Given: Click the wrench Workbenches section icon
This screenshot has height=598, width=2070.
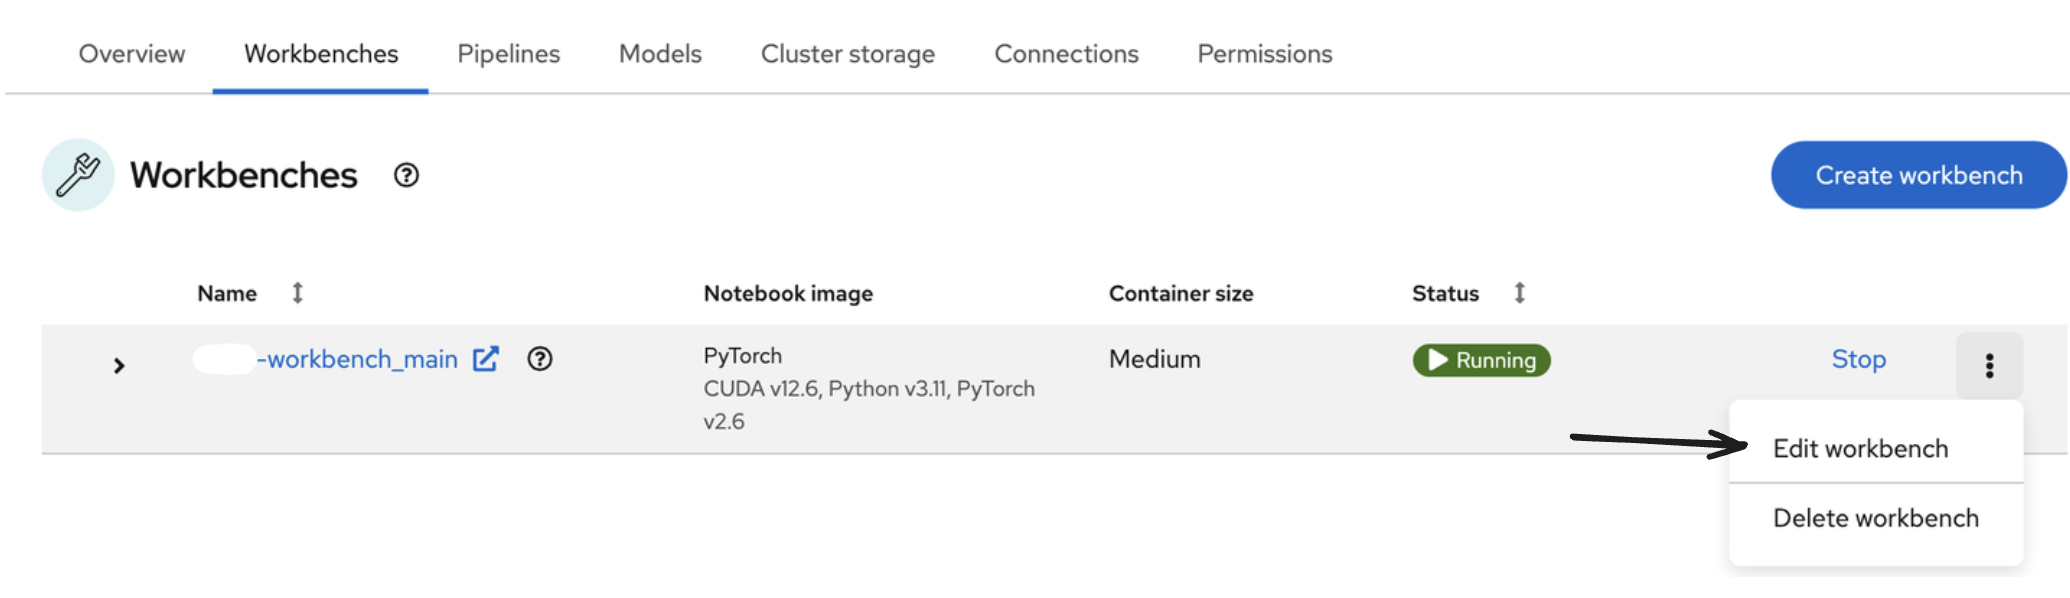Looking at the screenshot, I should 78,175.
